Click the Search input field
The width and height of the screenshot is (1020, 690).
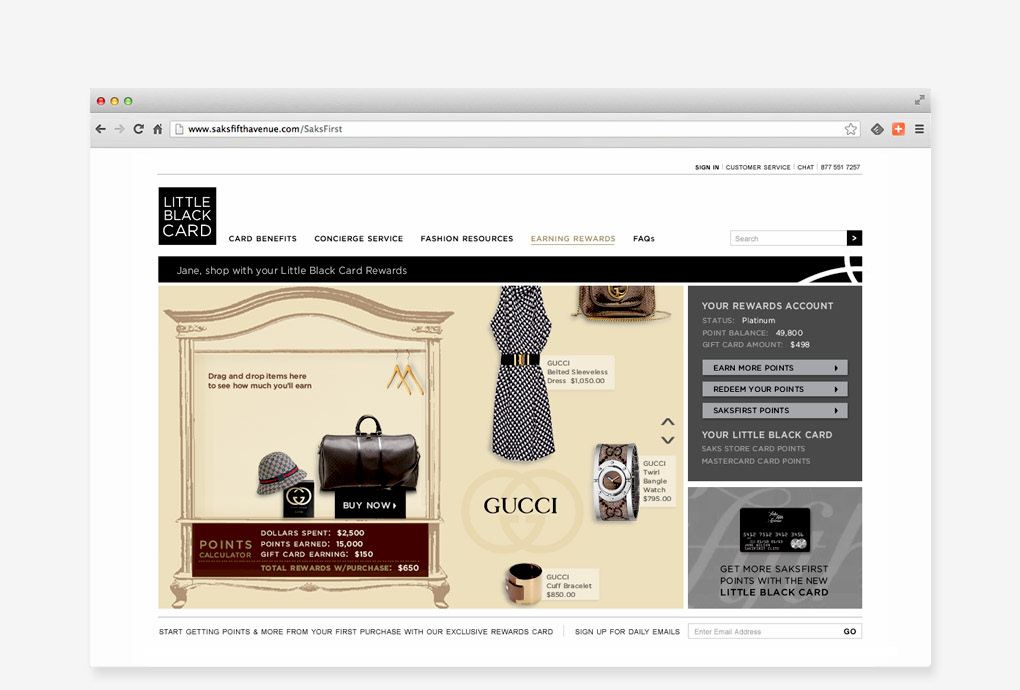pos(788,238)
